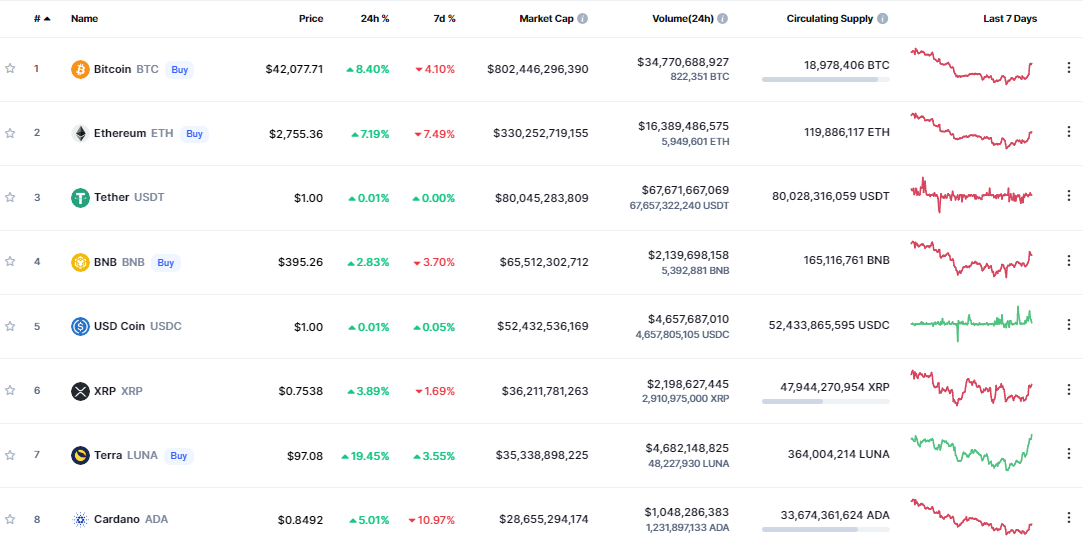Click the Tether logo icon
Image resolution: width=1083 pixels, height=541 pixels.
click(x=80, y=198)
